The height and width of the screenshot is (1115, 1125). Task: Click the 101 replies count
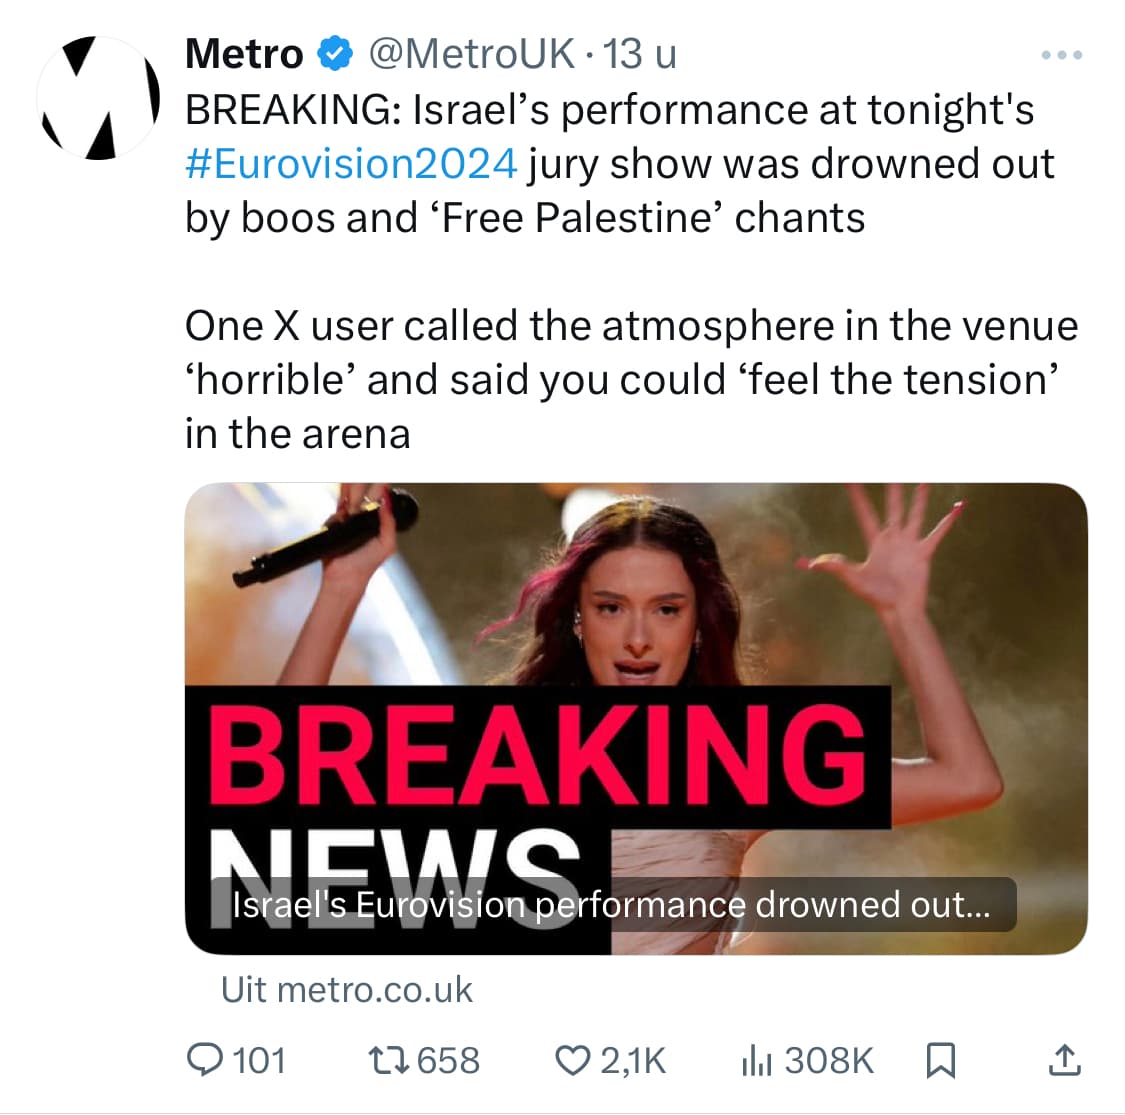(259, 1060)
